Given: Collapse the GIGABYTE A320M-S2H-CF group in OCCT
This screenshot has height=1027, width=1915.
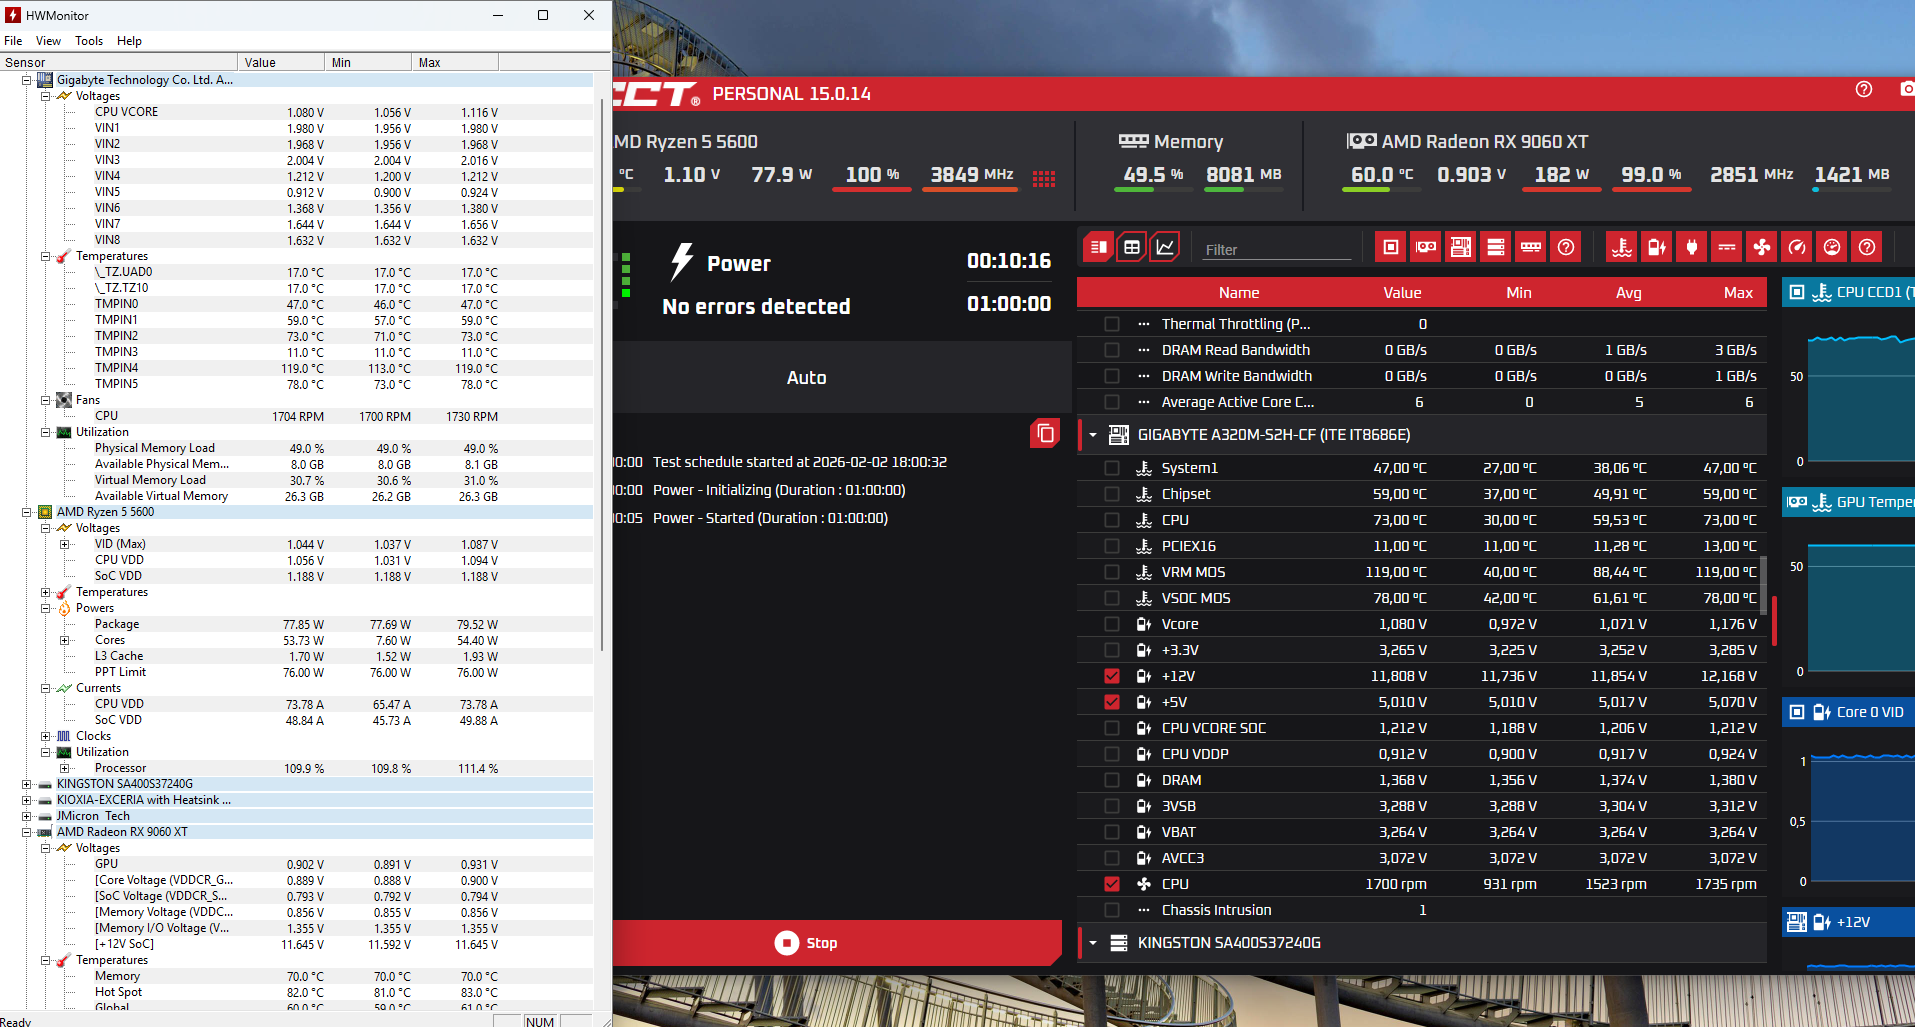Looking at the screenshot, I should [x=1093, y=435].
